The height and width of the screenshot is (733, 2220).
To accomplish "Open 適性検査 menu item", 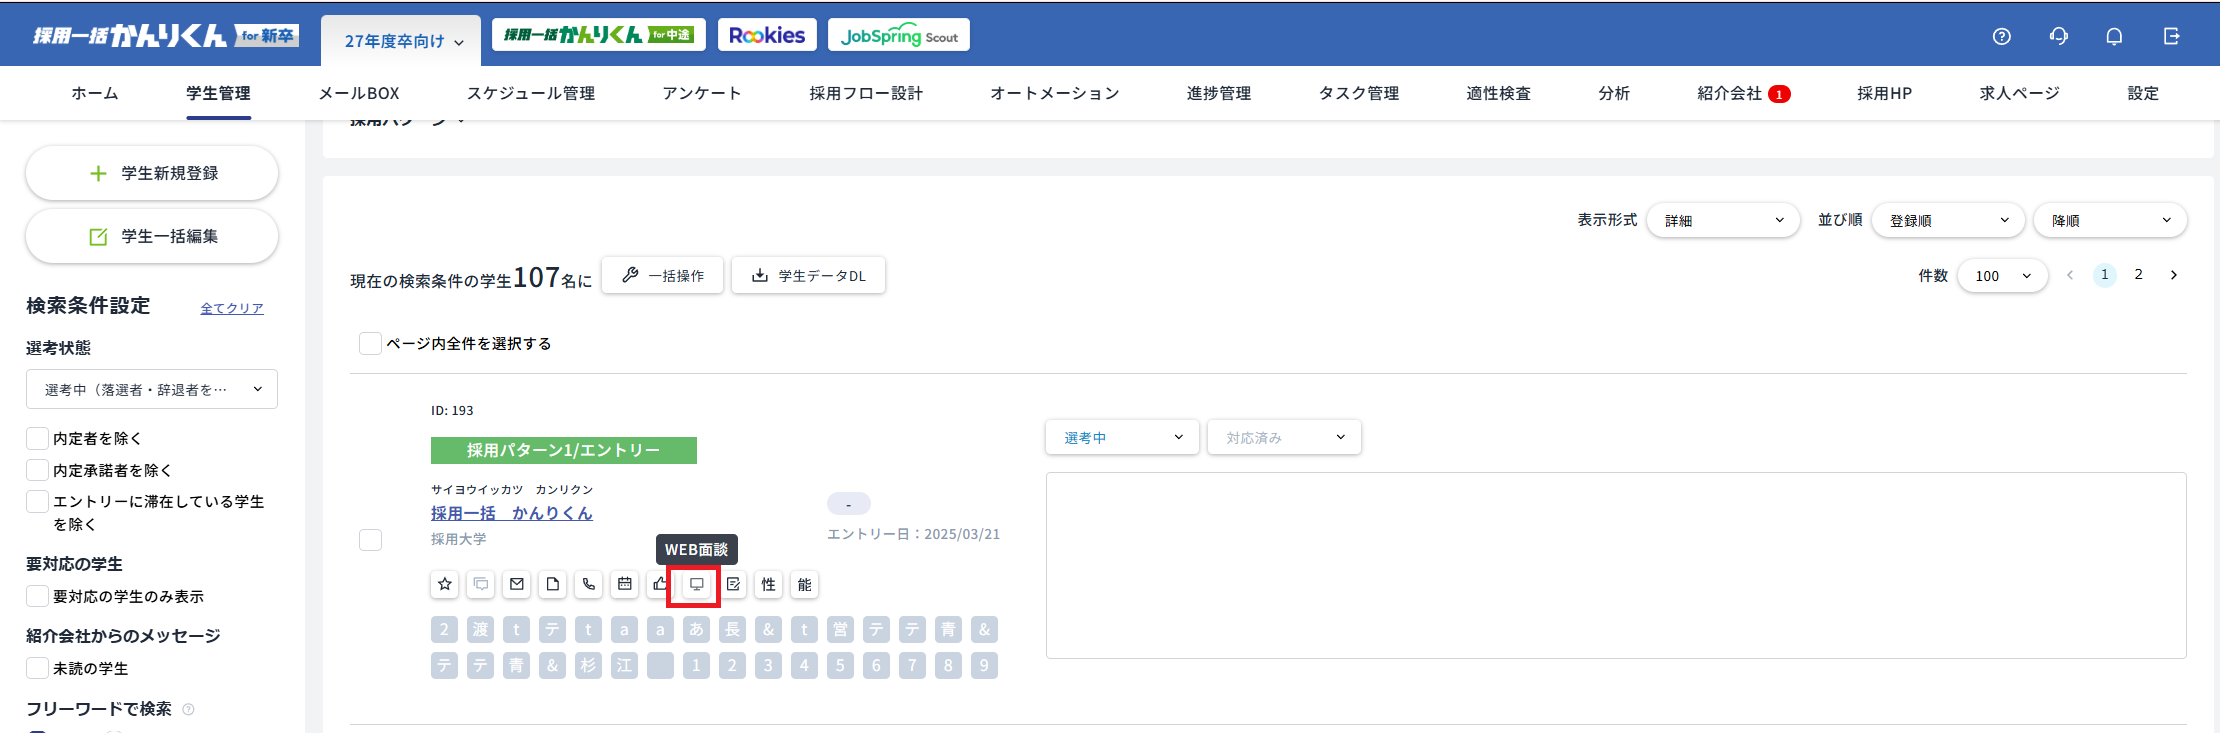I will 1499,93.
